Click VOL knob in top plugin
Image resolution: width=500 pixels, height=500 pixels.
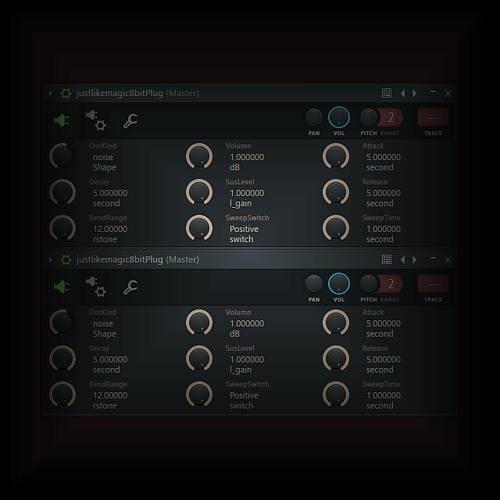339,118
